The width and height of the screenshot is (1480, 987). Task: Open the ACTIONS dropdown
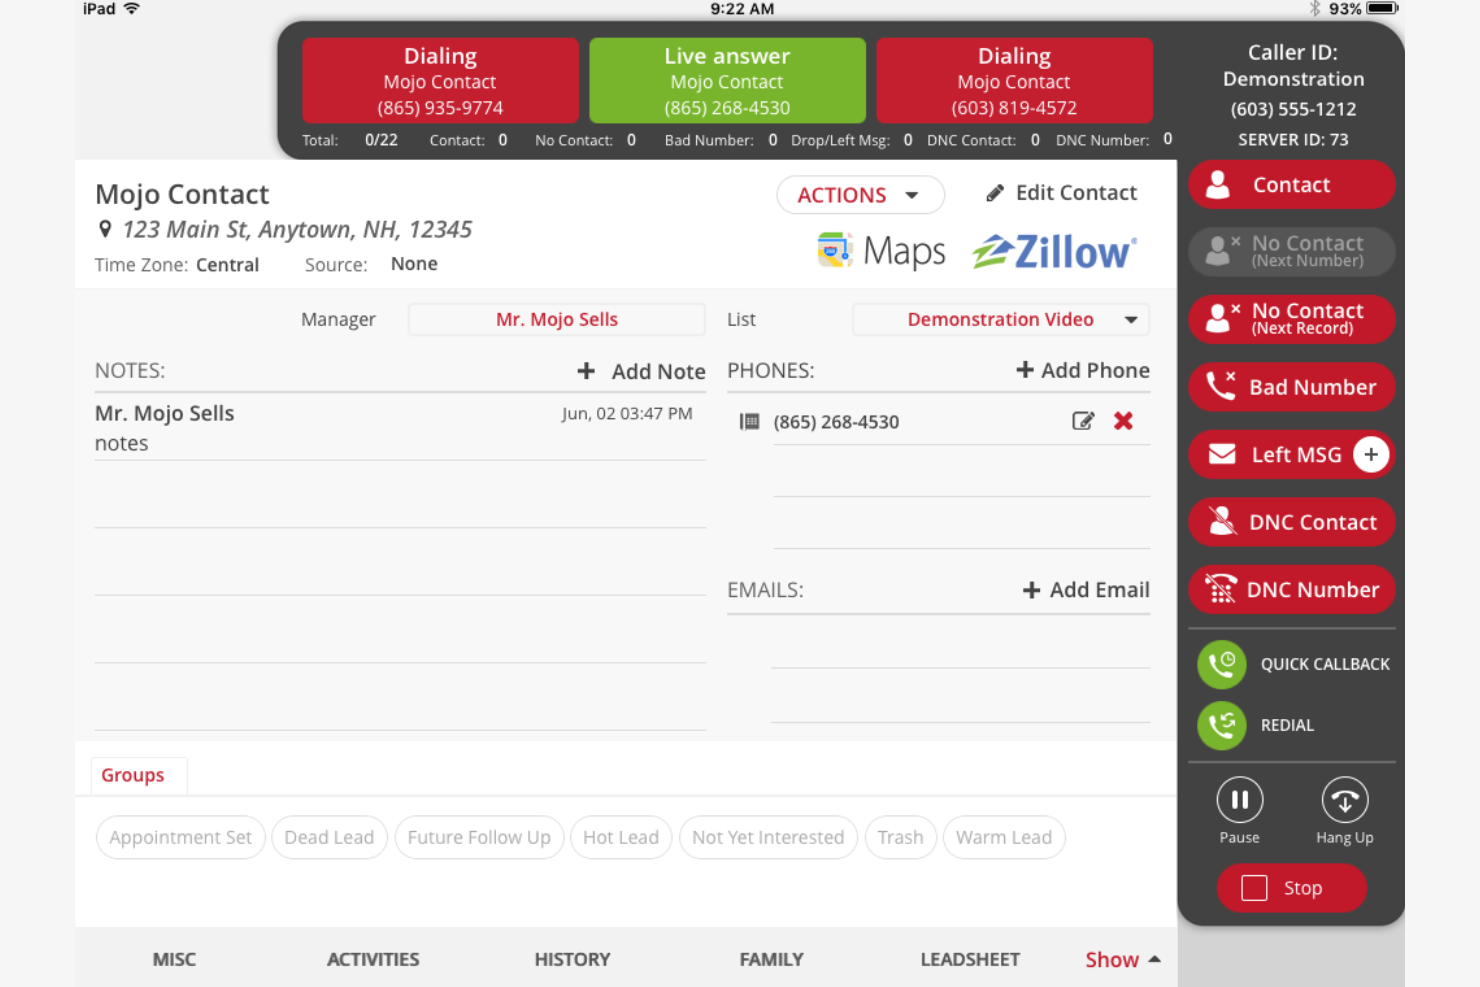pyautogui.click(x=860, y=194)
